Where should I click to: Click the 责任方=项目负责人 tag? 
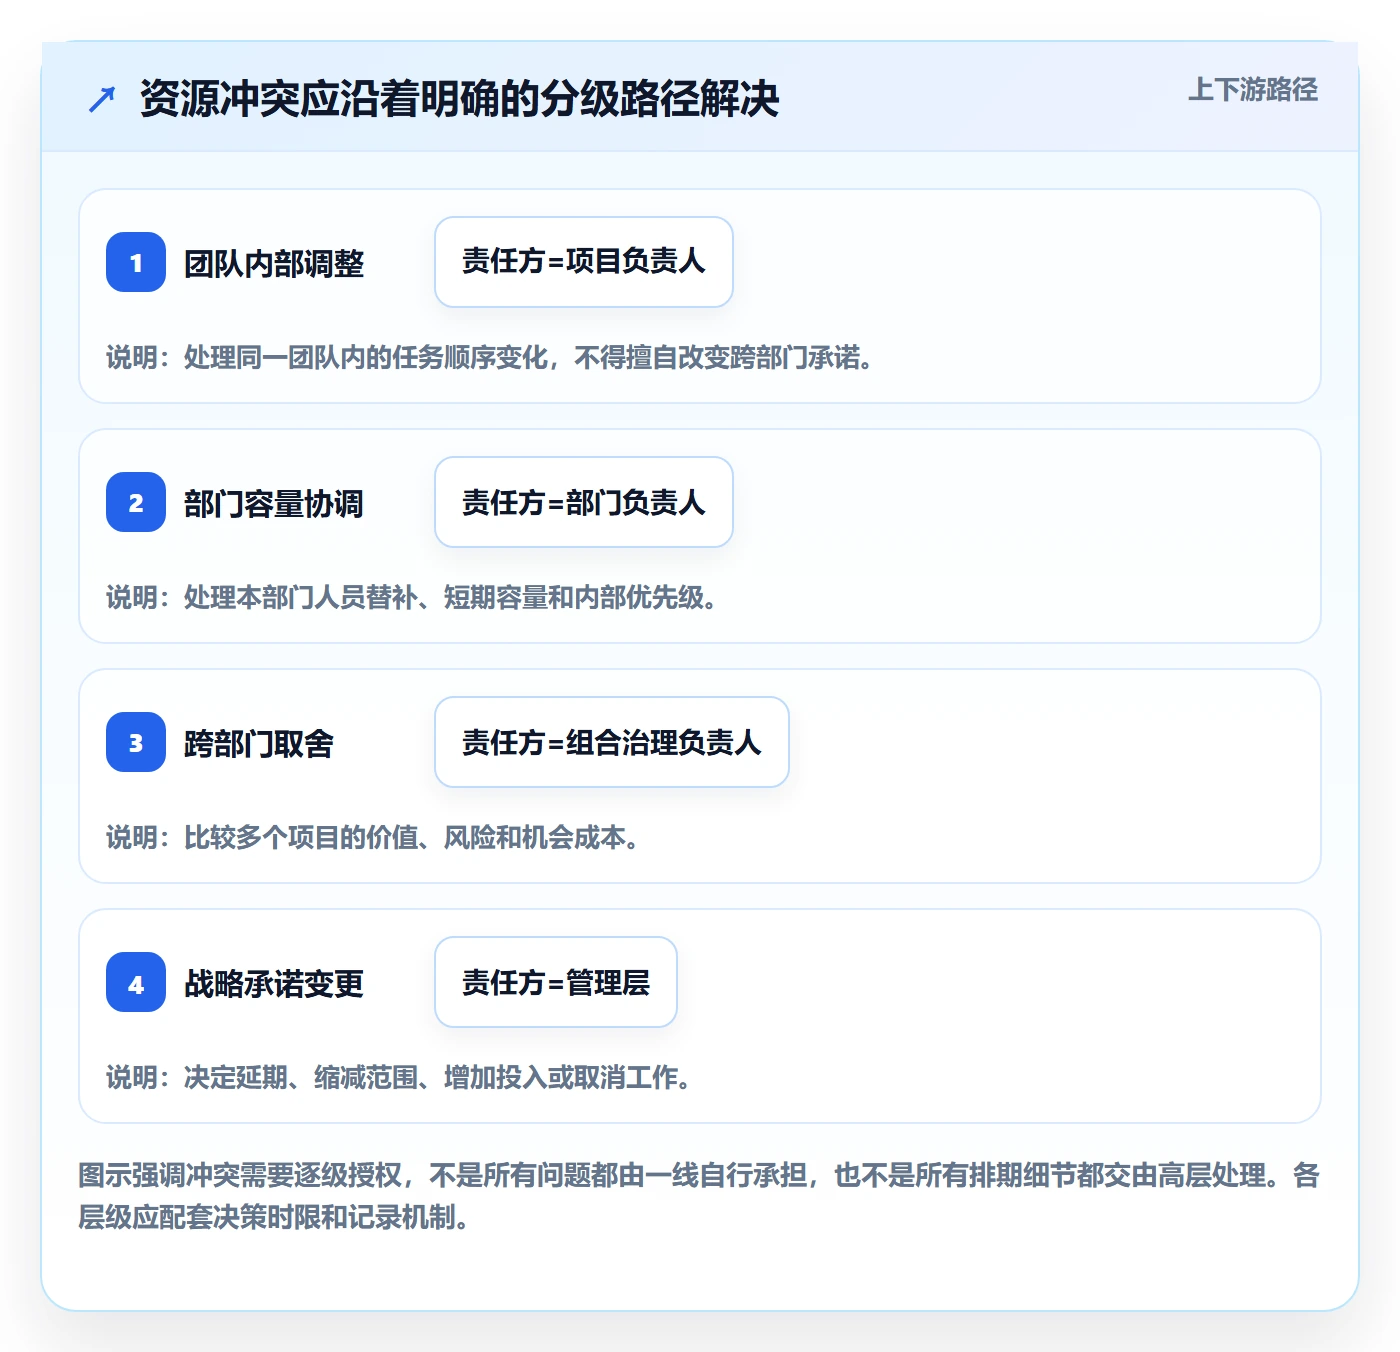pyautogui.click(x=584, y=262)
